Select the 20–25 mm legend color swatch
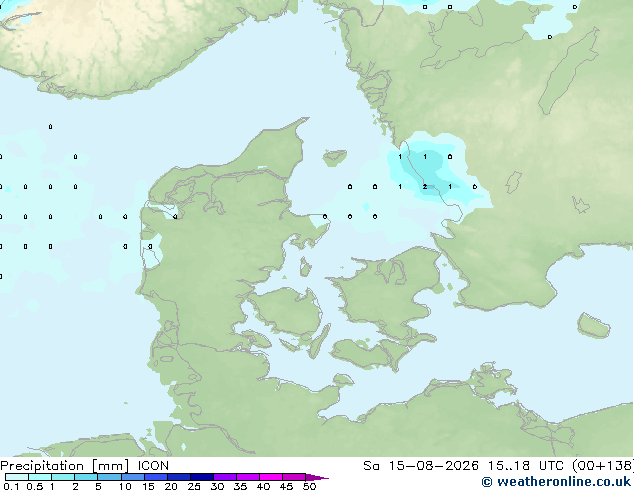634x490 pixels. click(x=178, y=477)
